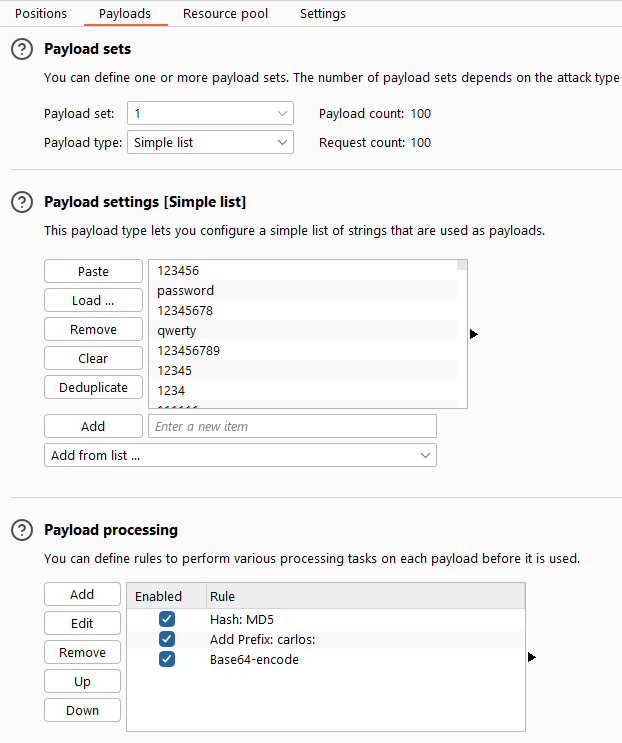Click the Payload settings help icon
The width and height of the screenshot is (622, 743).
point(21,202)
